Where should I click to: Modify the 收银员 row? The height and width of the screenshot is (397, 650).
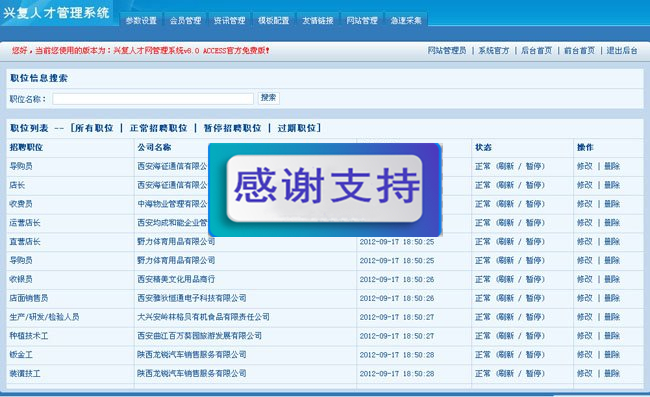click(x=585, y=279)
